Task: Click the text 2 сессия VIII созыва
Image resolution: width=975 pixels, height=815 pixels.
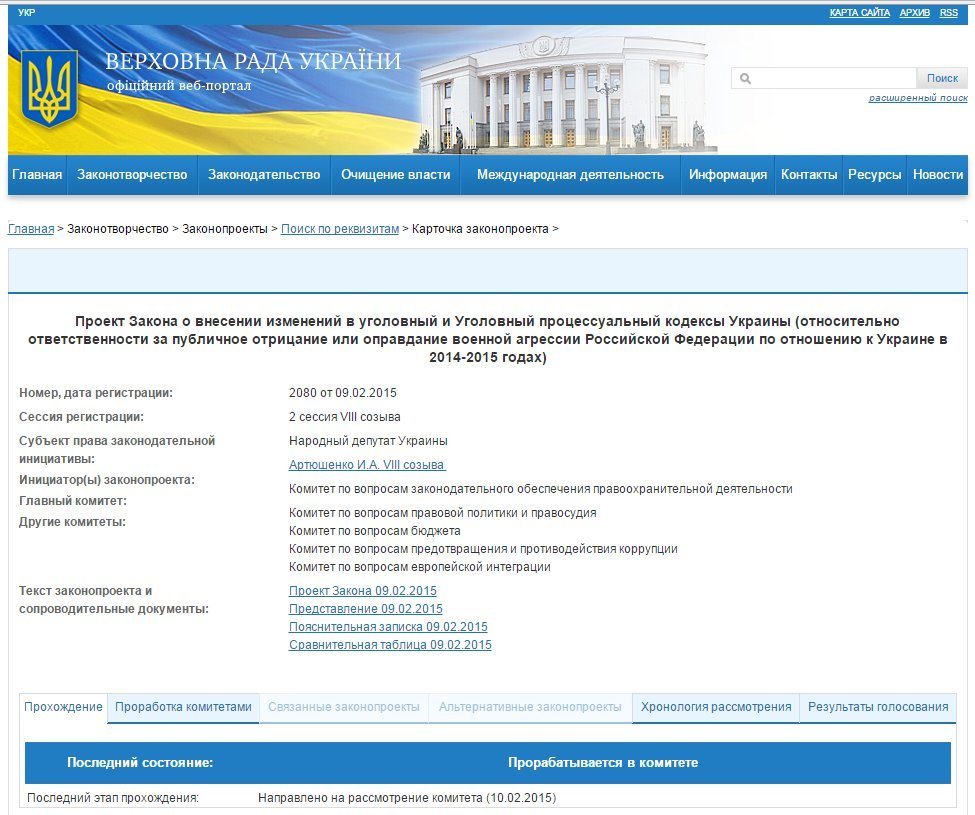Action: (x=344, y=417)
